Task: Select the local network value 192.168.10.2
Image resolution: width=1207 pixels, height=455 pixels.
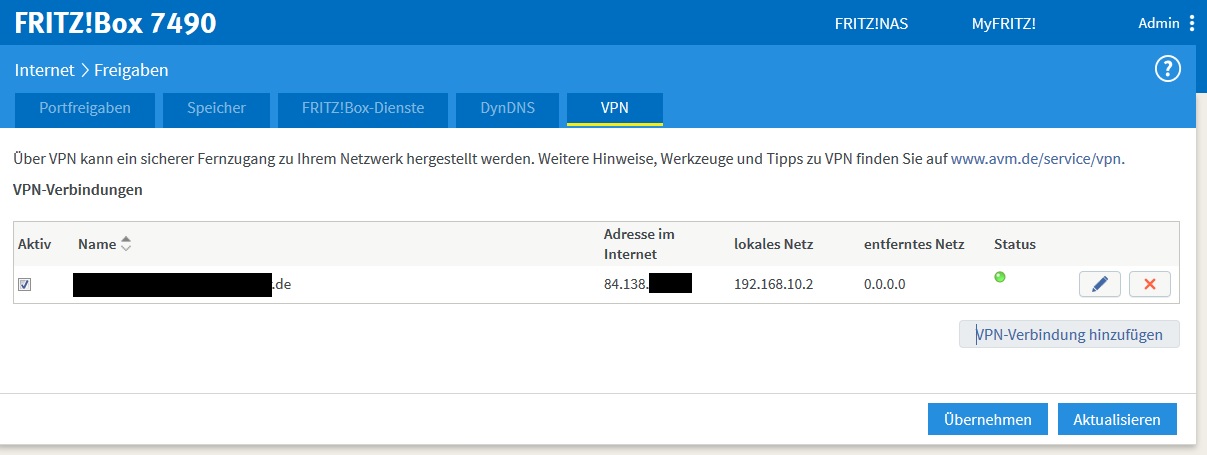Action: (774, 284)
